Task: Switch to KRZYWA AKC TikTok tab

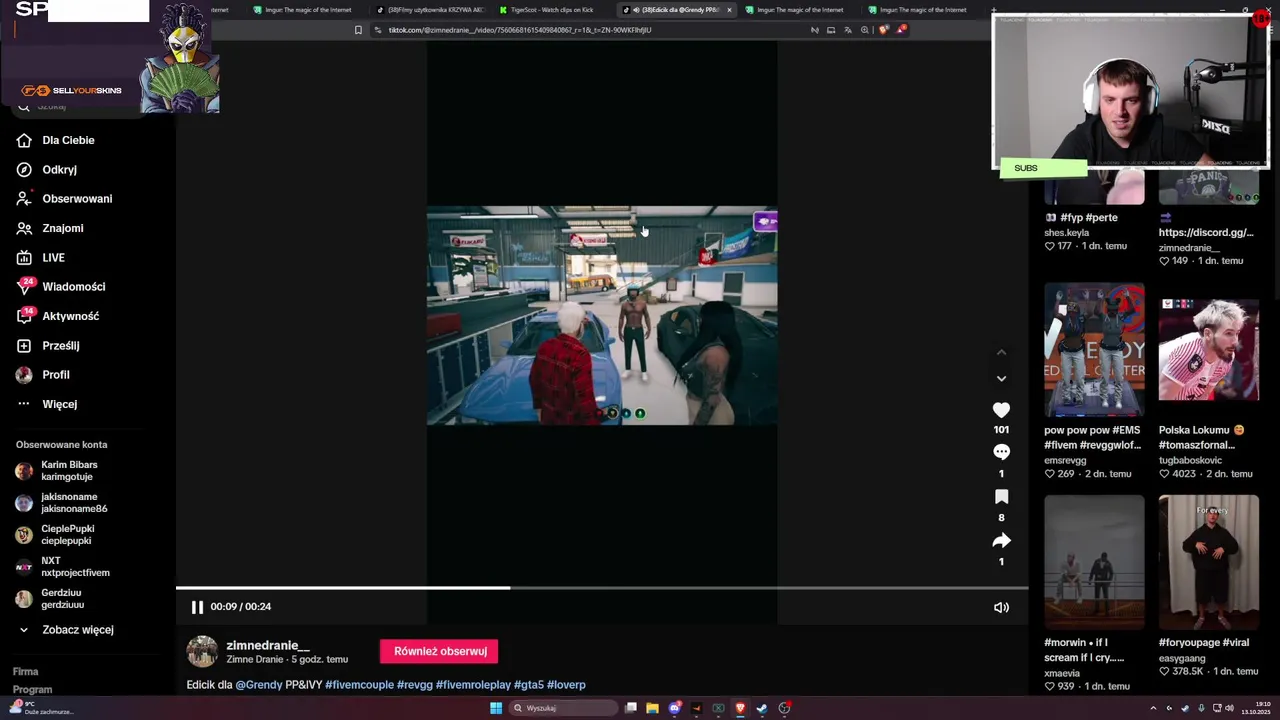Action: 430,10
